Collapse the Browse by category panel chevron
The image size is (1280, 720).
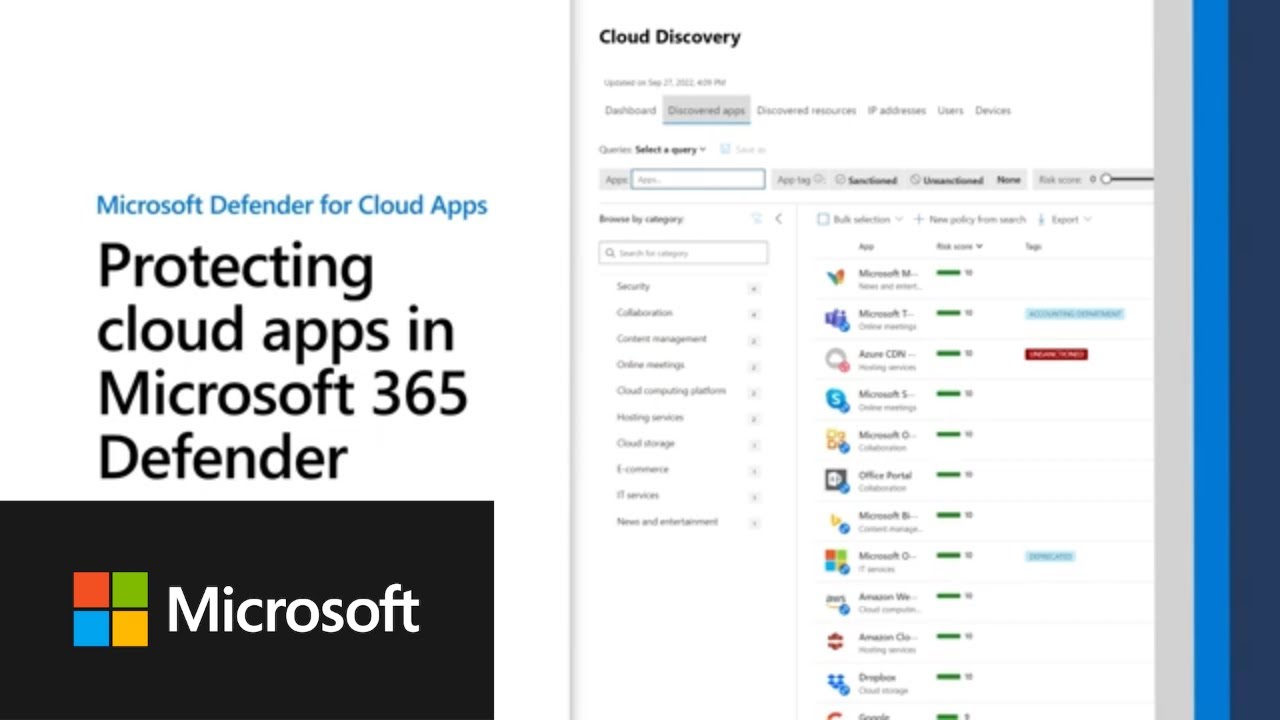778,218
